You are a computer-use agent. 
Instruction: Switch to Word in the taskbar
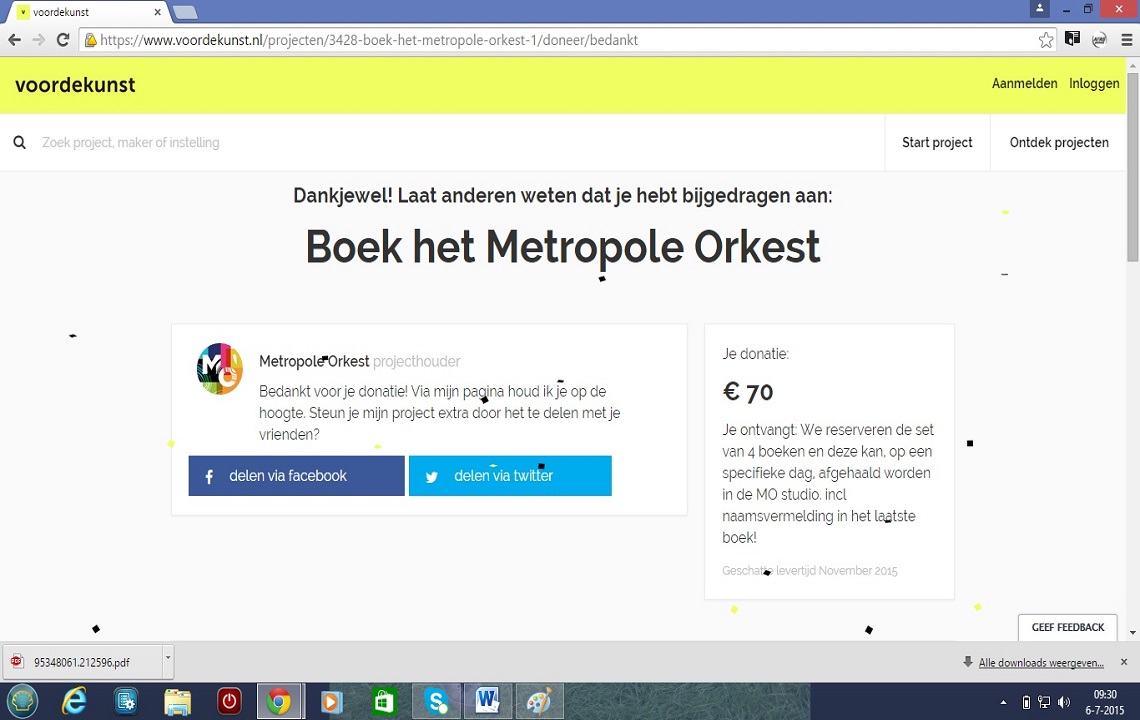(487, 702)
